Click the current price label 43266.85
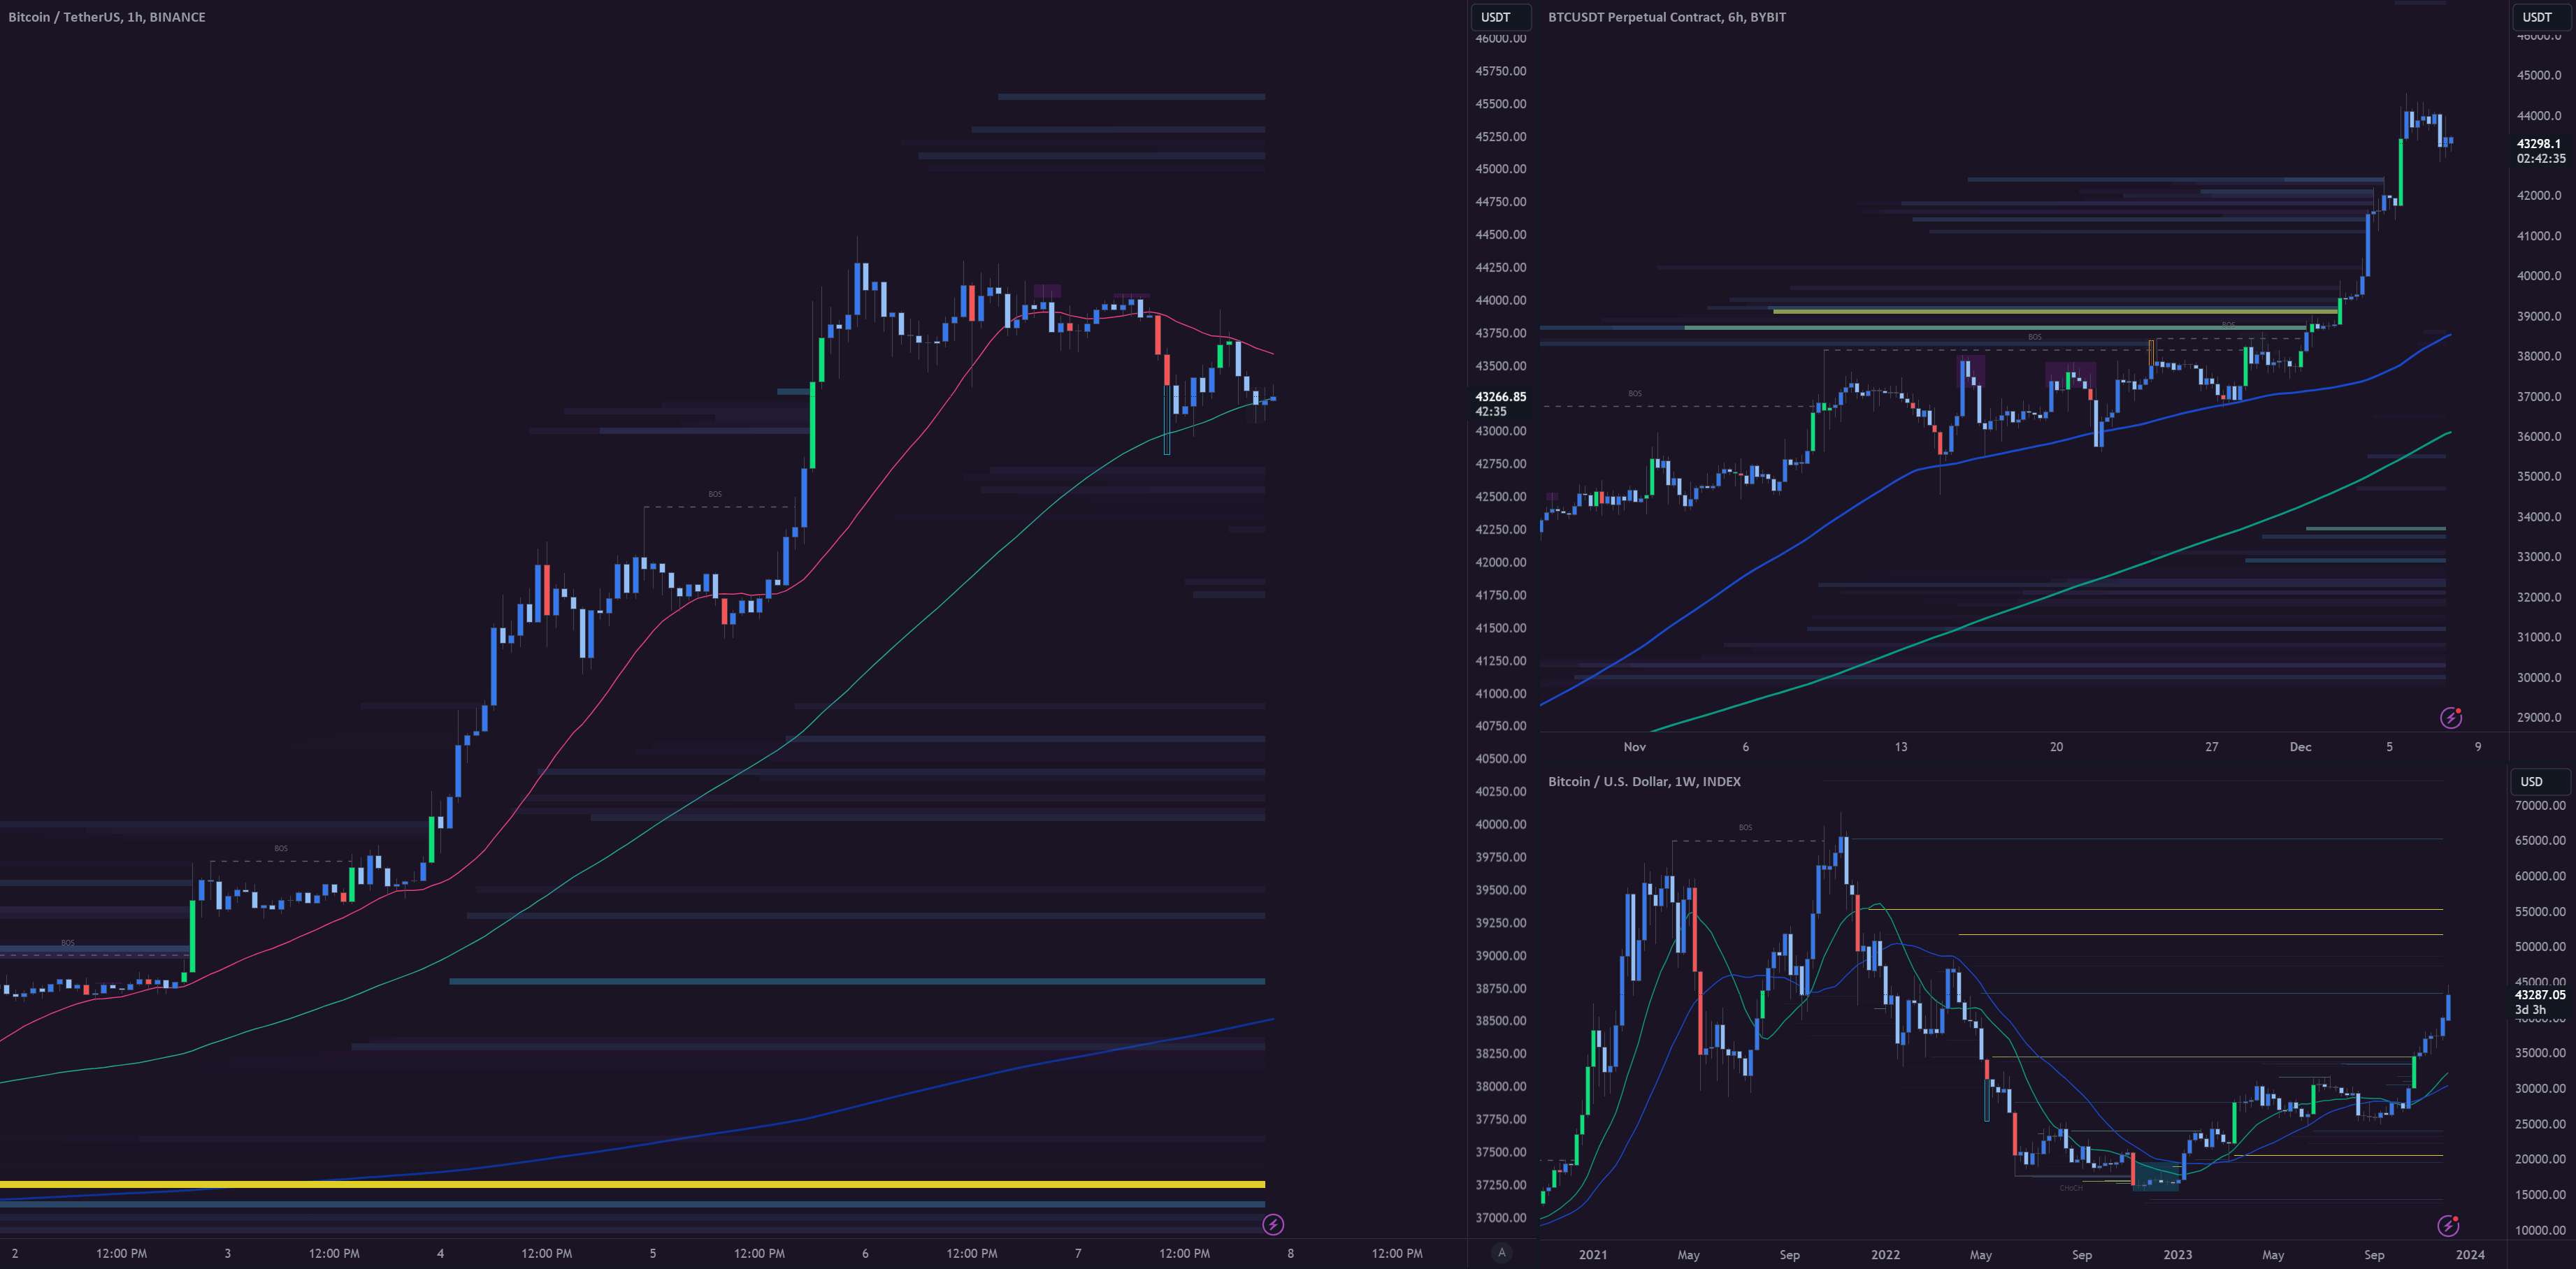 tap(1500, 397)
